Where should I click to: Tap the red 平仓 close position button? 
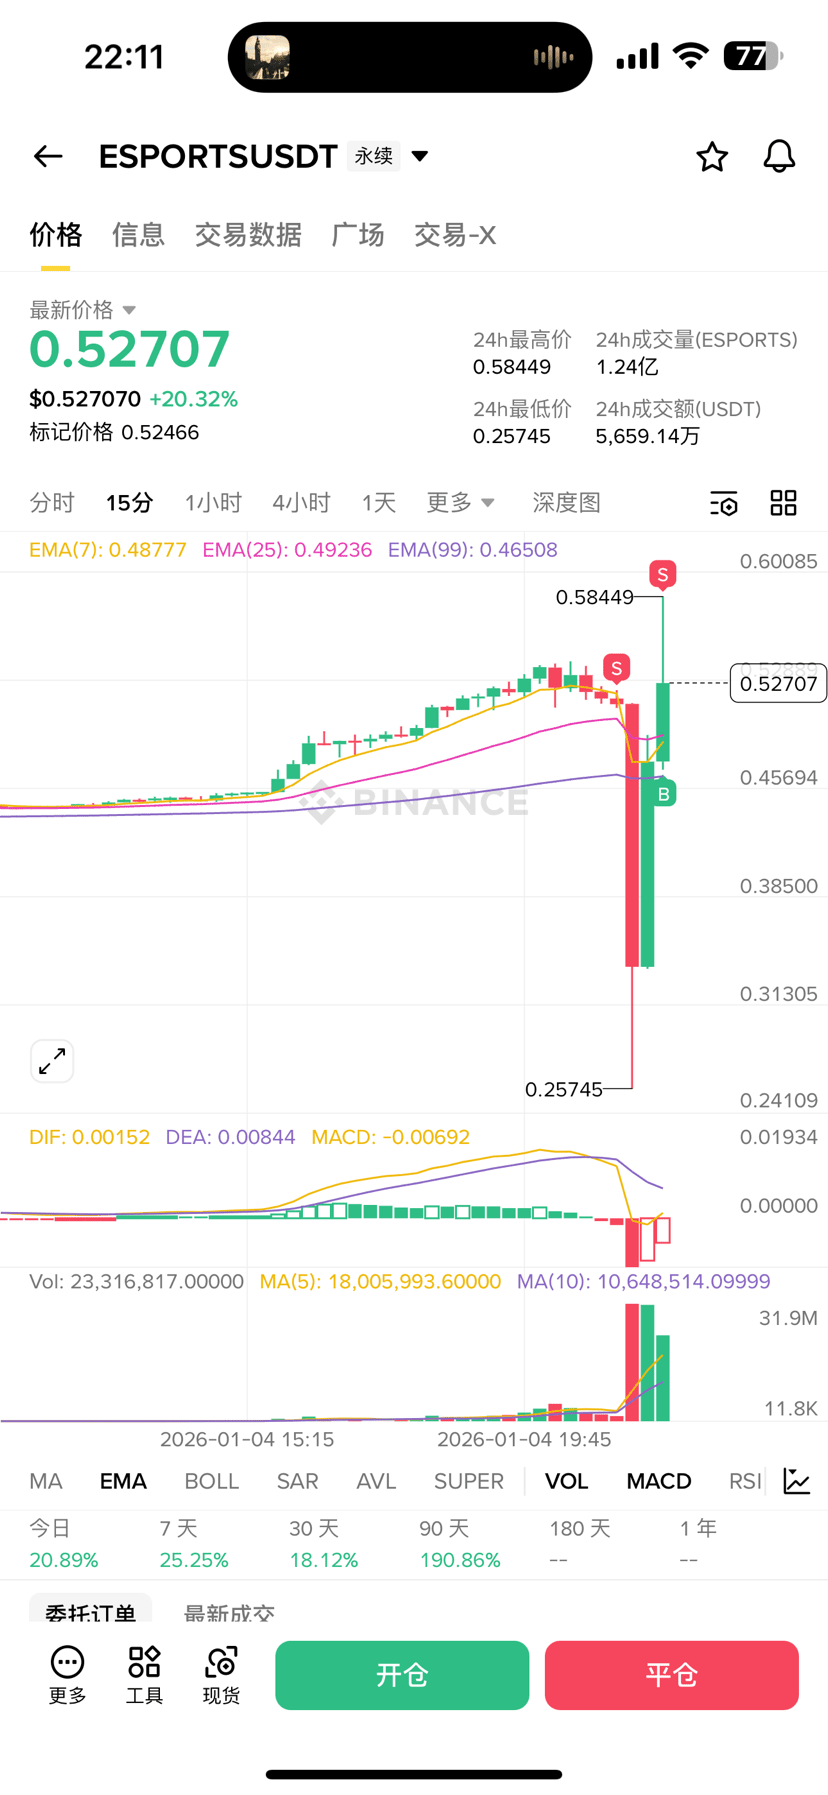(x=672, y=1675)
